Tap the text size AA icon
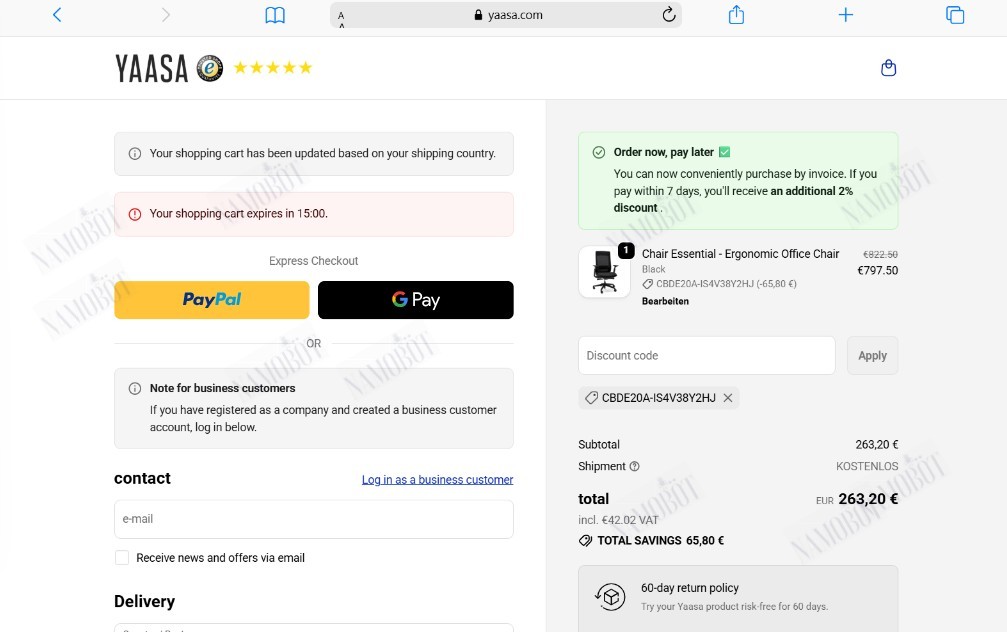1007x632 pixels. 341,18
